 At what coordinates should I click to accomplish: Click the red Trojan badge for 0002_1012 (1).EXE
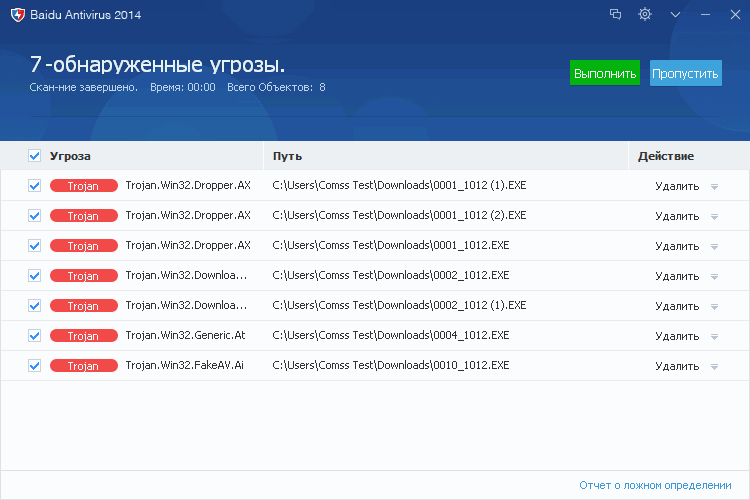point(84,306)
